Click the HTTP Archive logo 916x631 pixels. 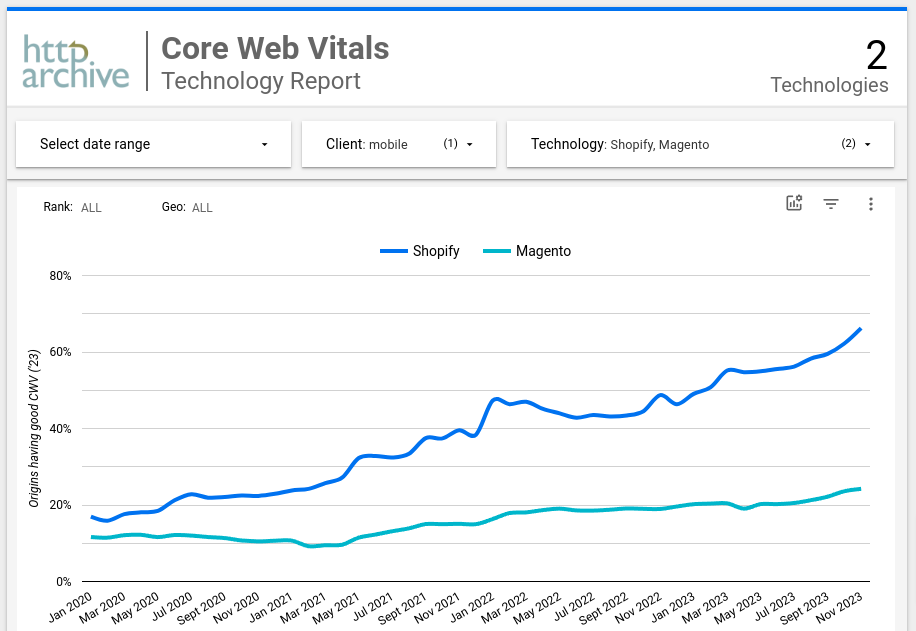[76, 62]
